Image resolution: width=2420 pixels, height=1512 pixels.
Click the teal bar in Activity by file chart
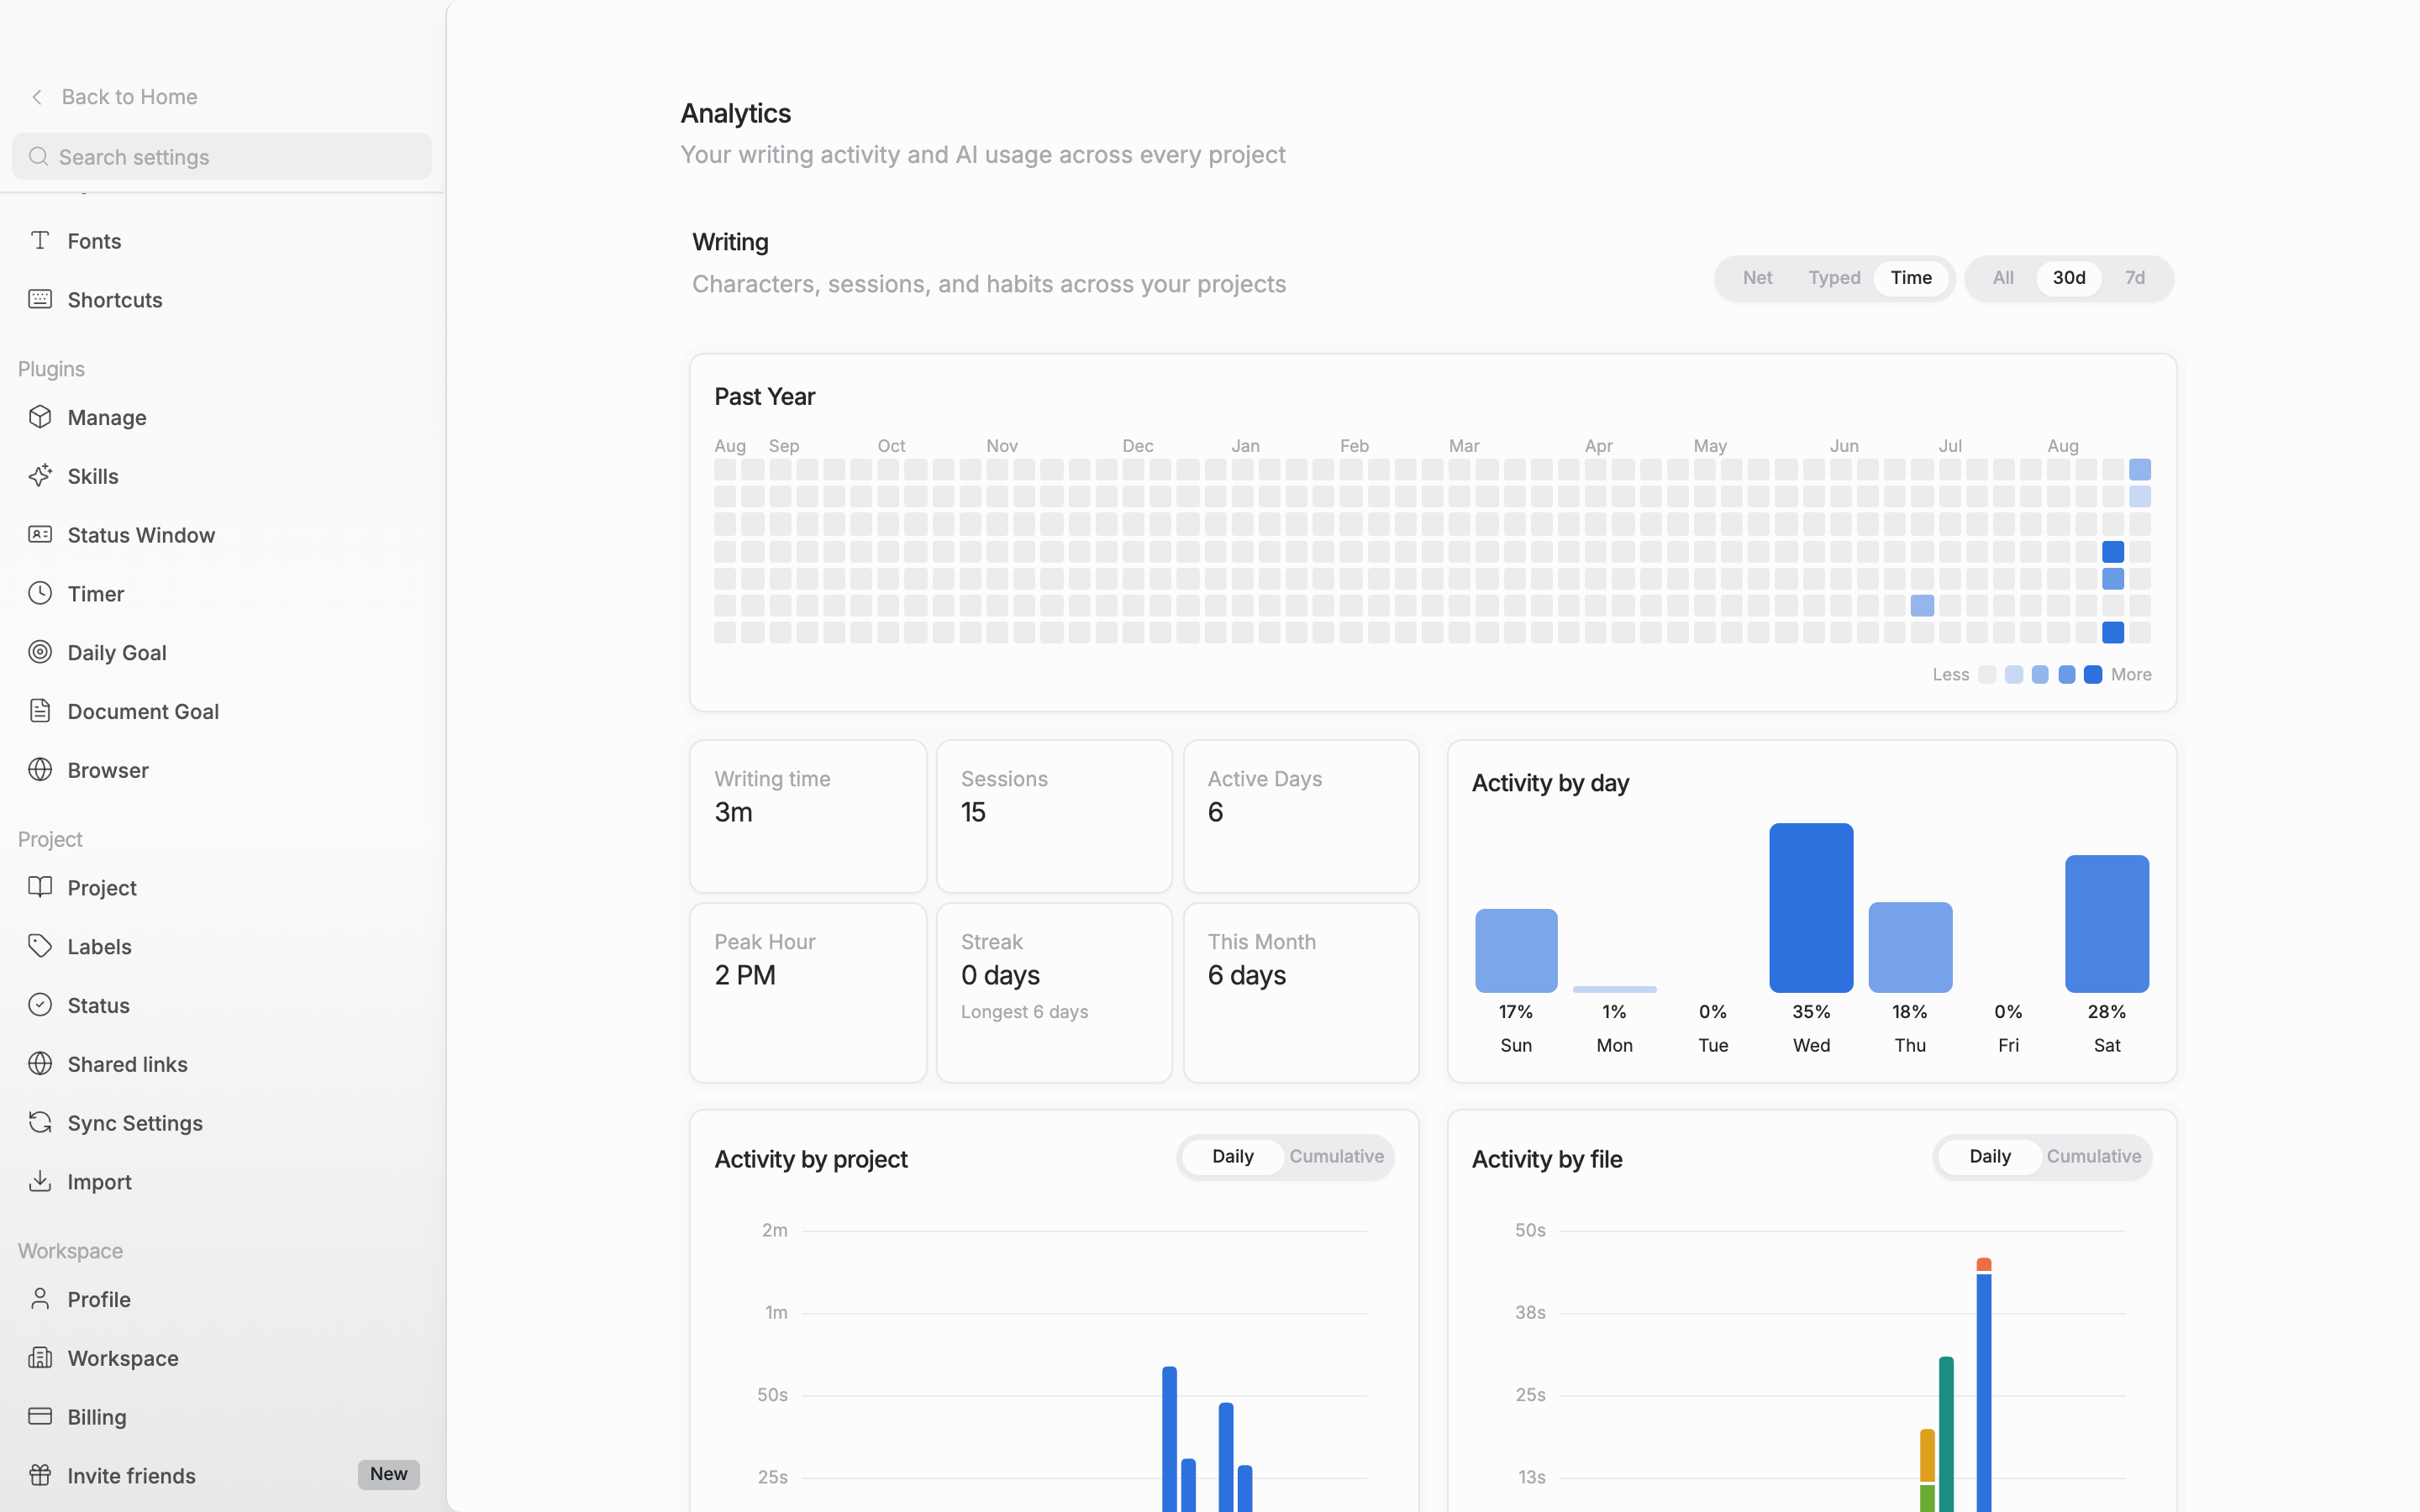(x=1945, y=1434)
